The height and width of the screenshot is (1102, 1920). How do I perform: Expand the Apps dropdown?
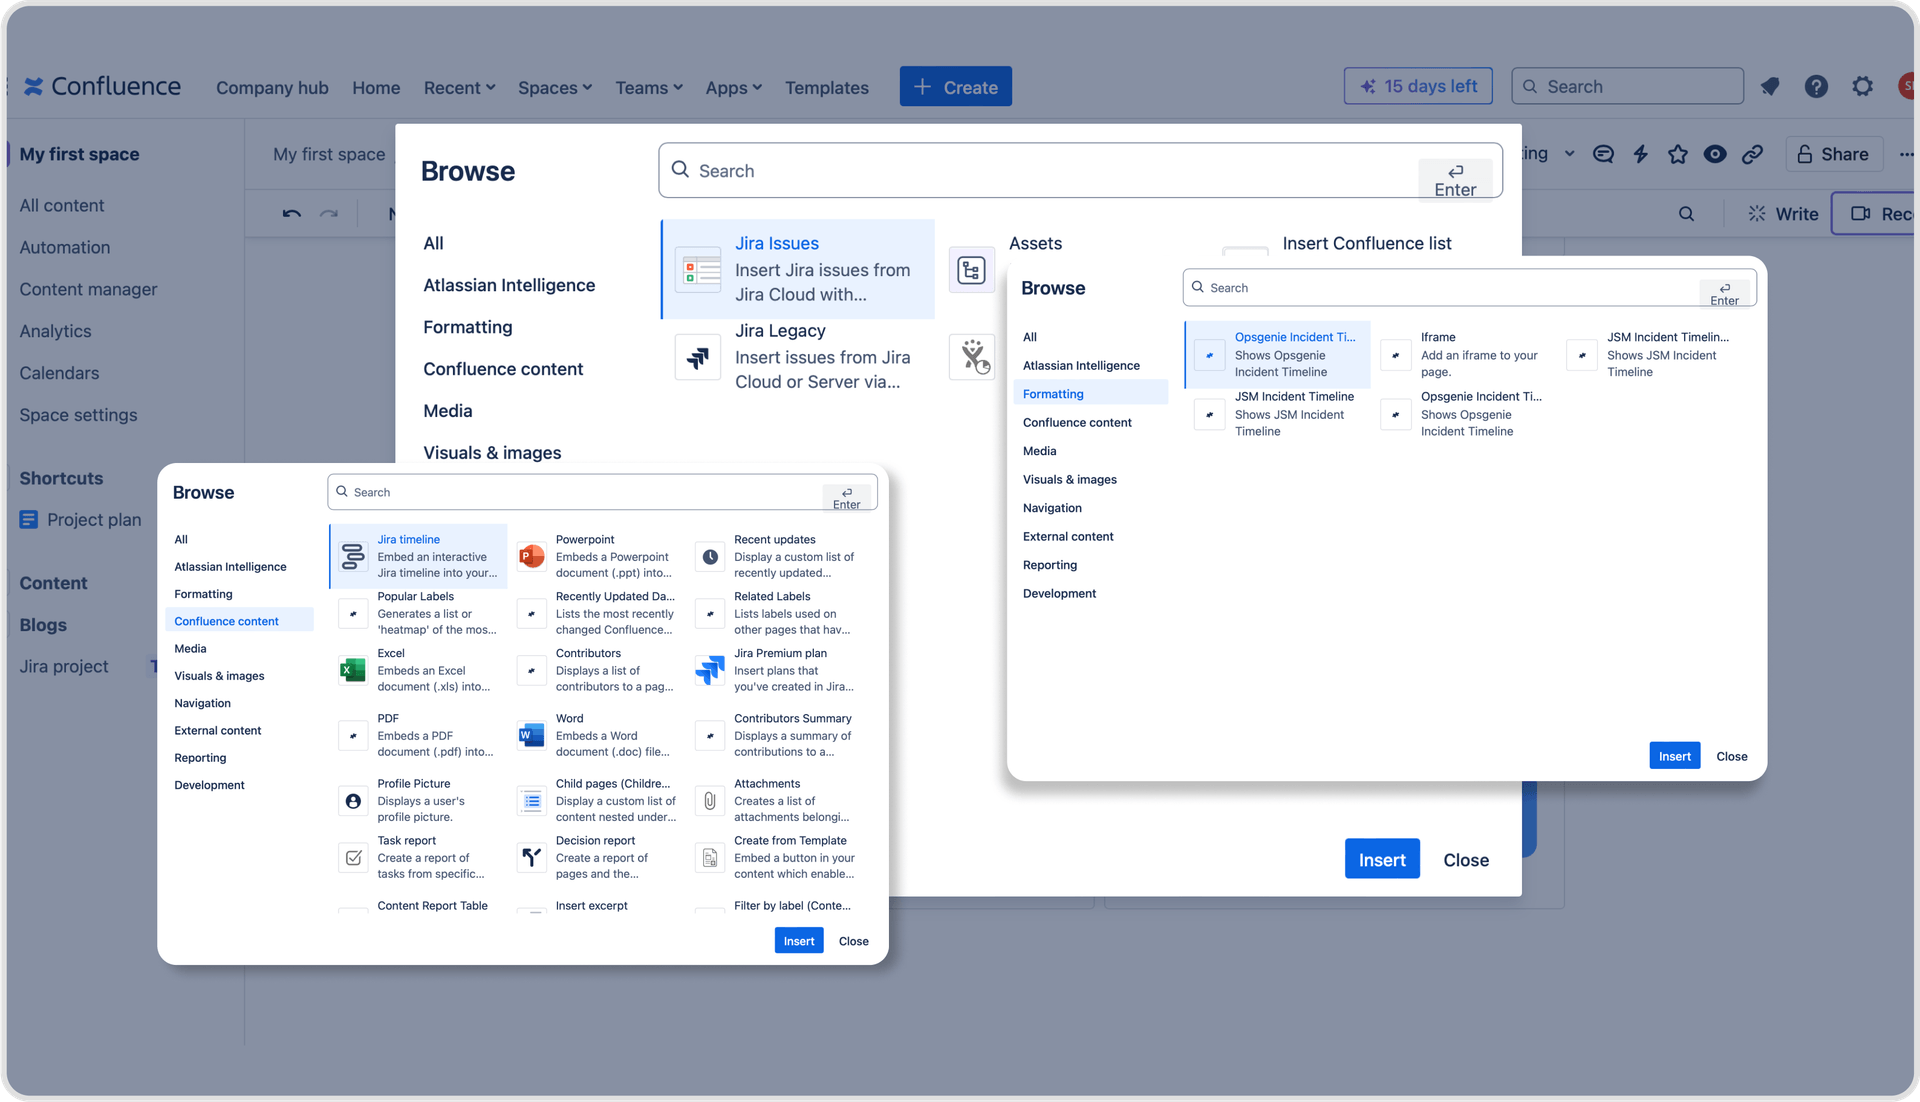point(733,87)
